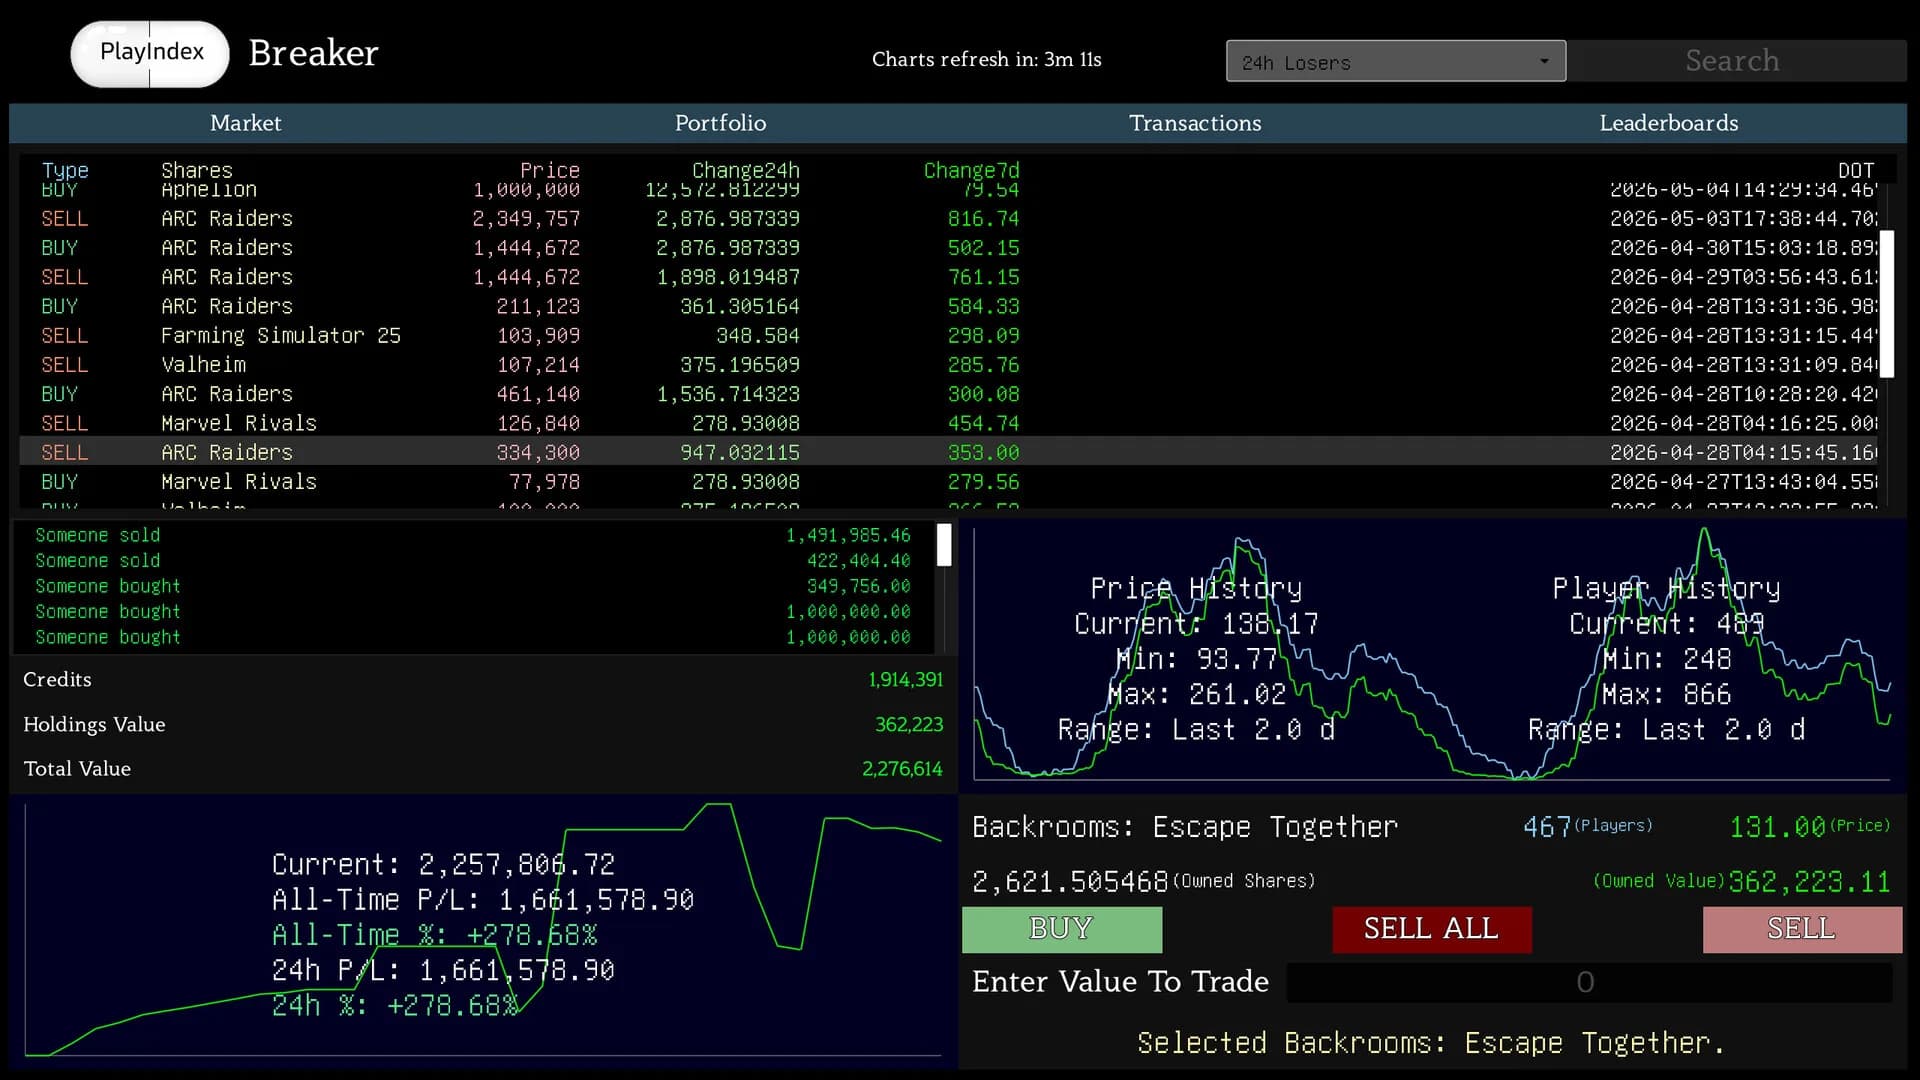
Task: Select the SELL Valheim 107,214 row
Action: [x=950, y=365]
